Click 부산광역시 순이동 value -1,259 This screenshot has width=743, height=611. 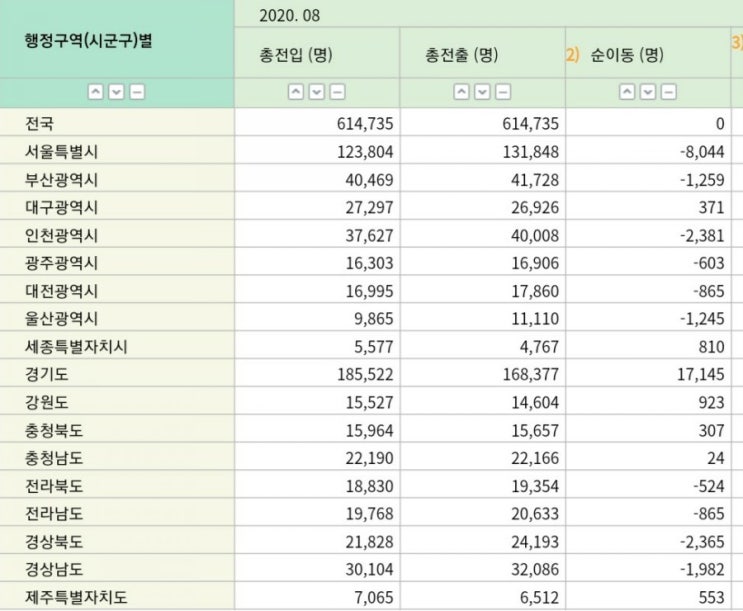[702, 180]
